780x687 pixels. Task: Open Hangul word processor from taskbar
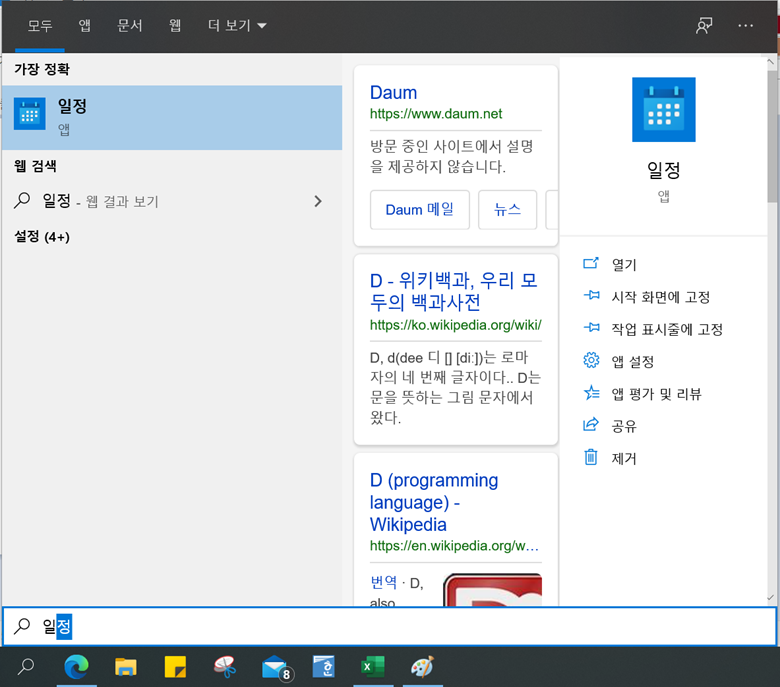[324, 667]
